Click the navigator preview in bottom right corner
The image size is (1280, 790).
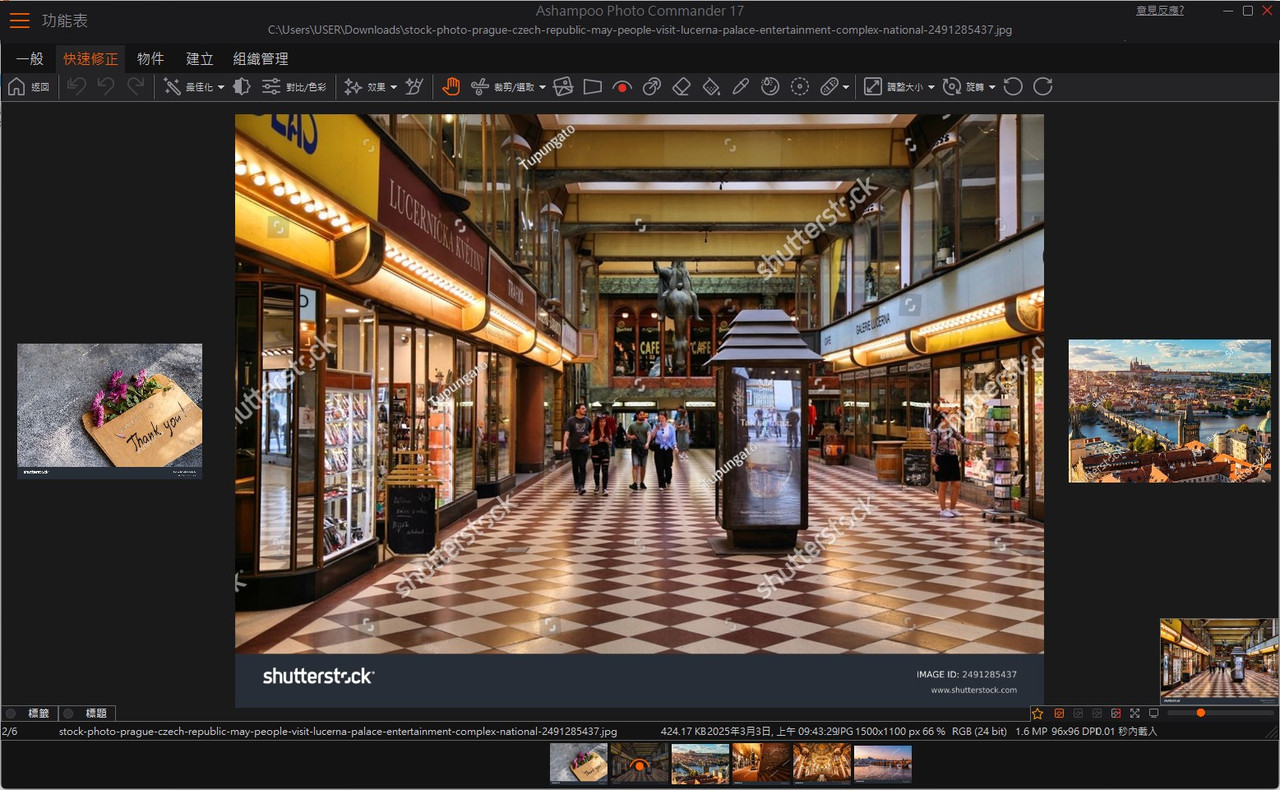[x=1219, y=662]
